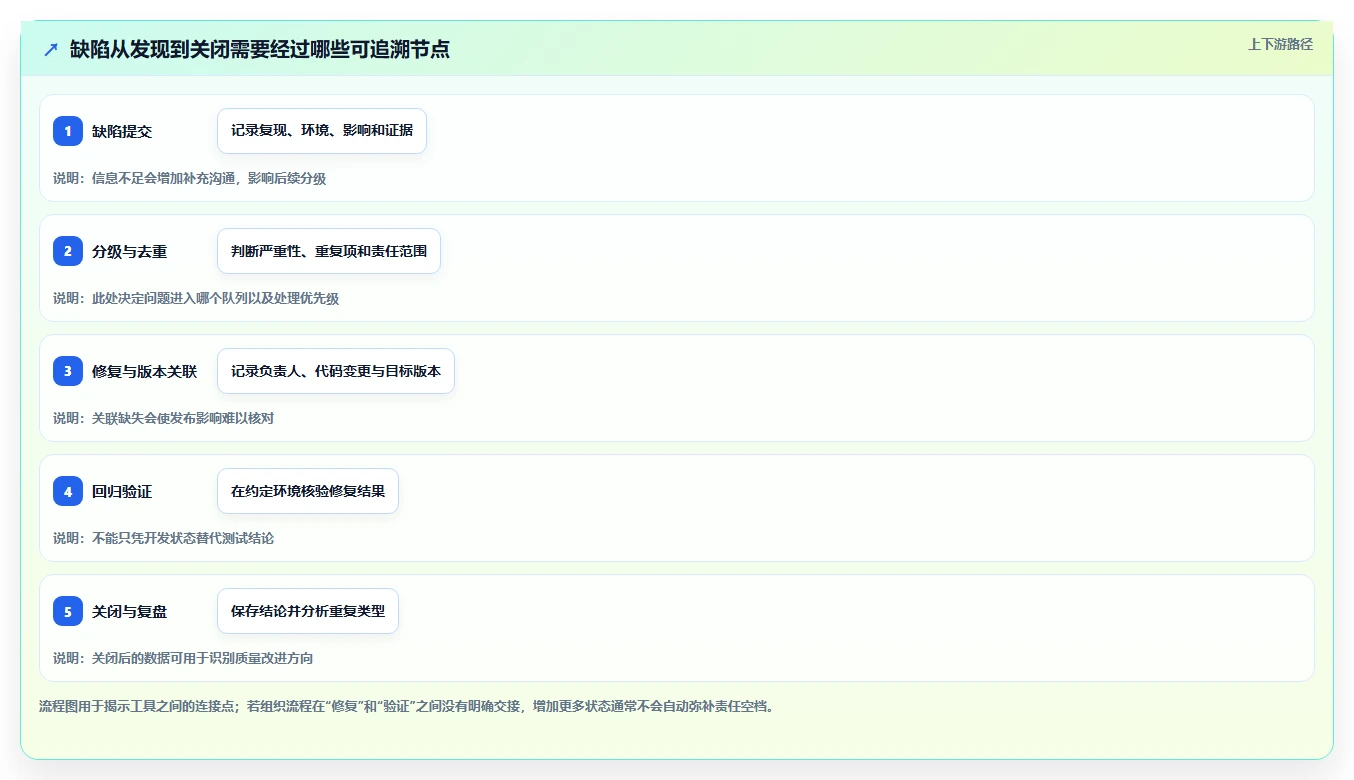Click the arrow icon beside the title

pyautogui.click(x=51, y=49)
